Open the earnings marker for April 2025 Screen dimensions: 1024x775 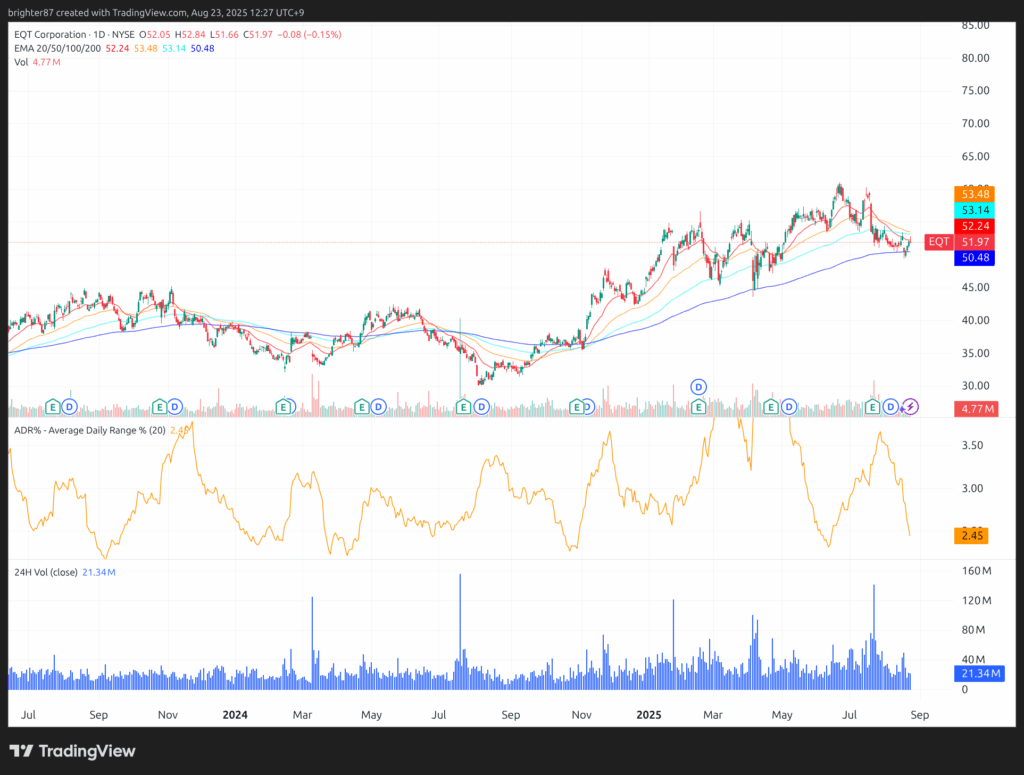pyautogui.click(x=771, y=407)
